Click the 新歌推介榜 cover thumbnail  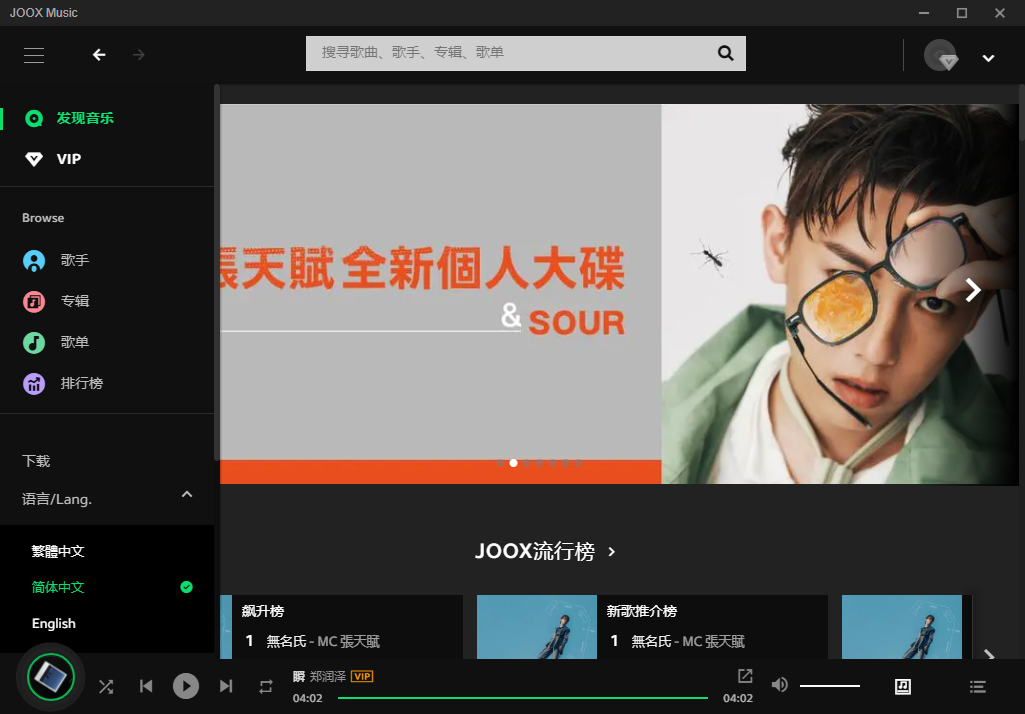click(x=537, y=626)
